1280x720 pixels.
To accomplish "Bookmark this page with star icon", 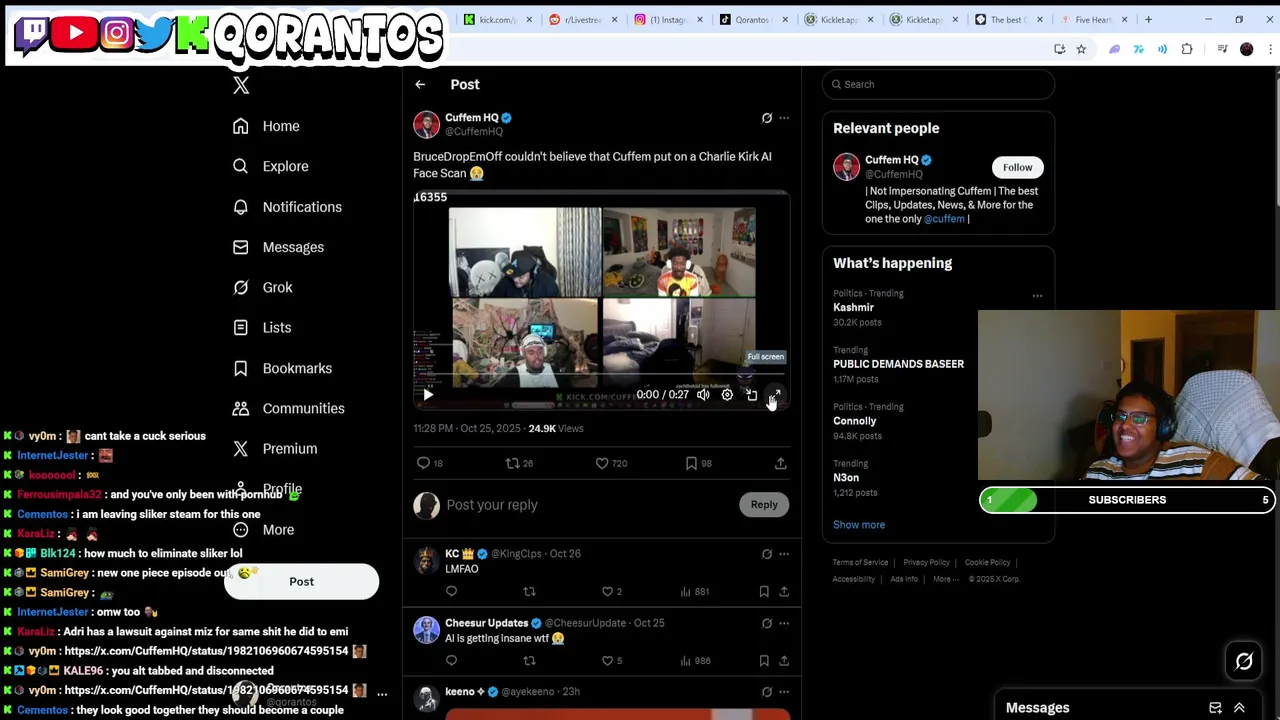I will click(x=1081, y=49).
